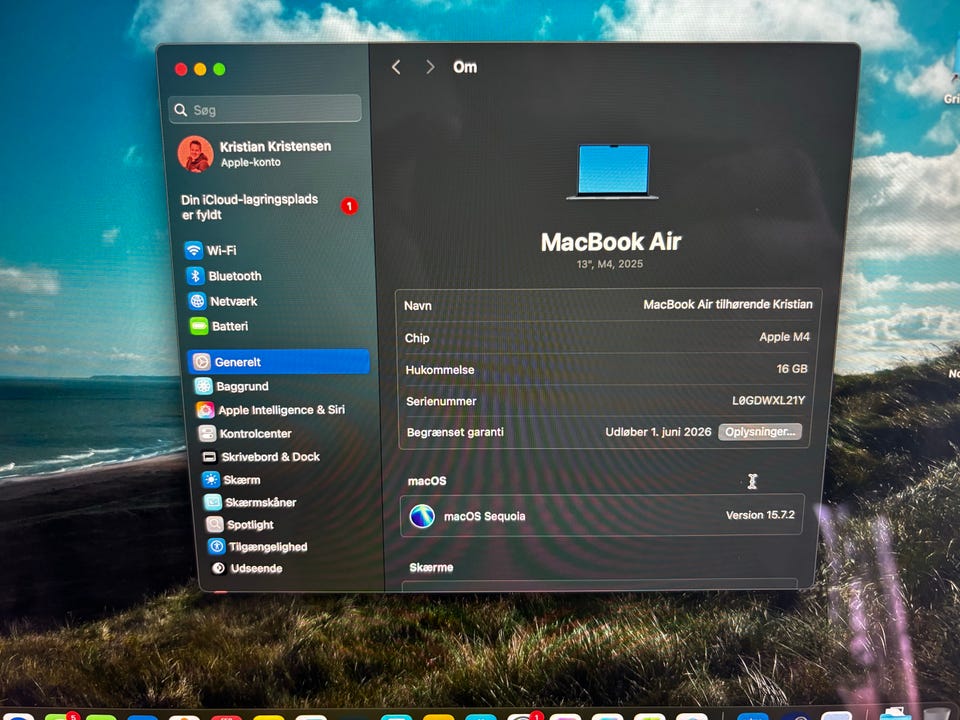This screenshot has width=960, height=720.
Task: Click '13", M4, 2025' model subtitle
Action: (610, 264)
